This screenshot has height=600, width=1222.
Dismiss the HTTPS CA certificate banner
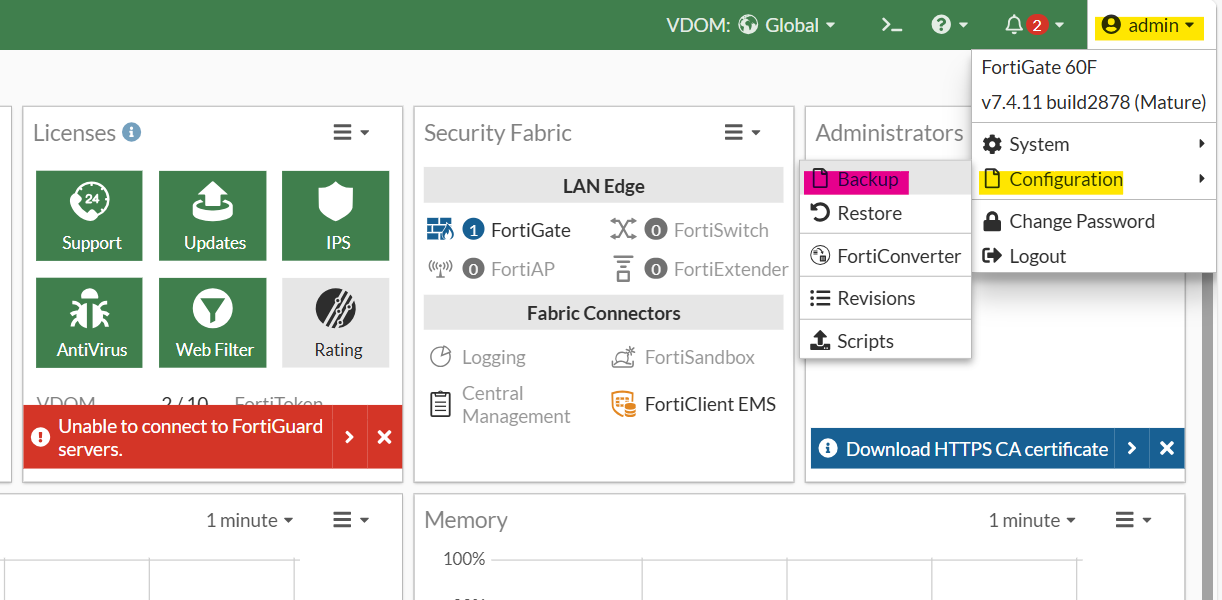coord(1167,449)
